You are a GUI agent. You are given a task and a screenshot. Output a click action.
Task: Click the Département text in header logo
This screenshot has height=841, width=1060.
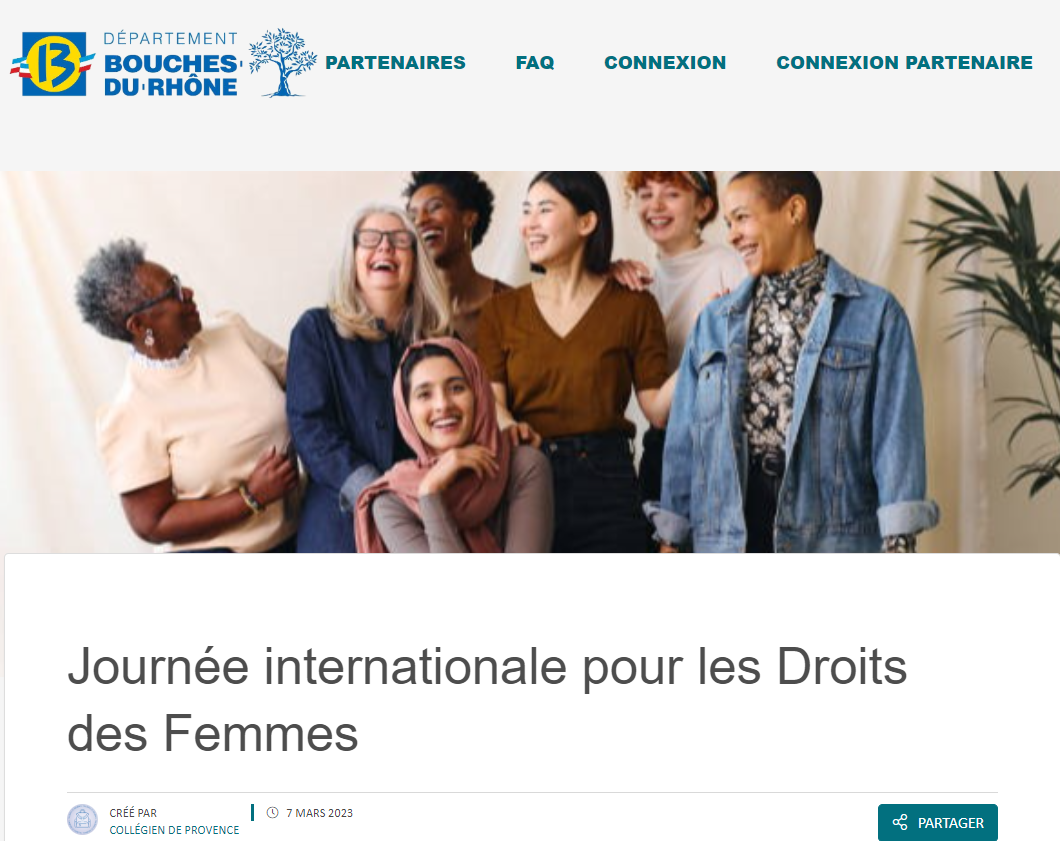[x=171, y=39]
